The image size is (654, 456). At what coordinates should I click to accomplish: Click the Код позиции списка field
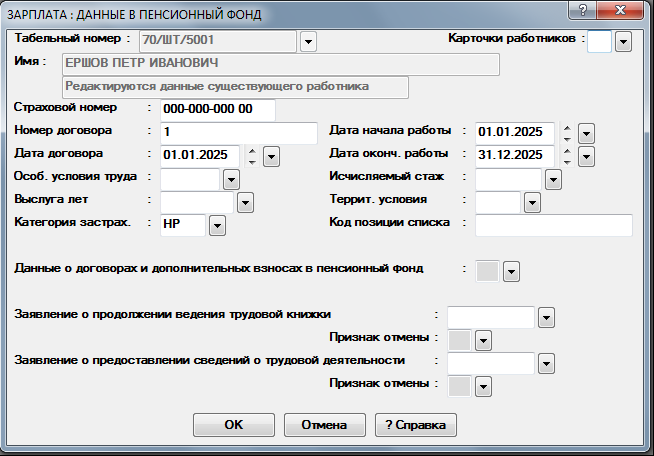554,224
